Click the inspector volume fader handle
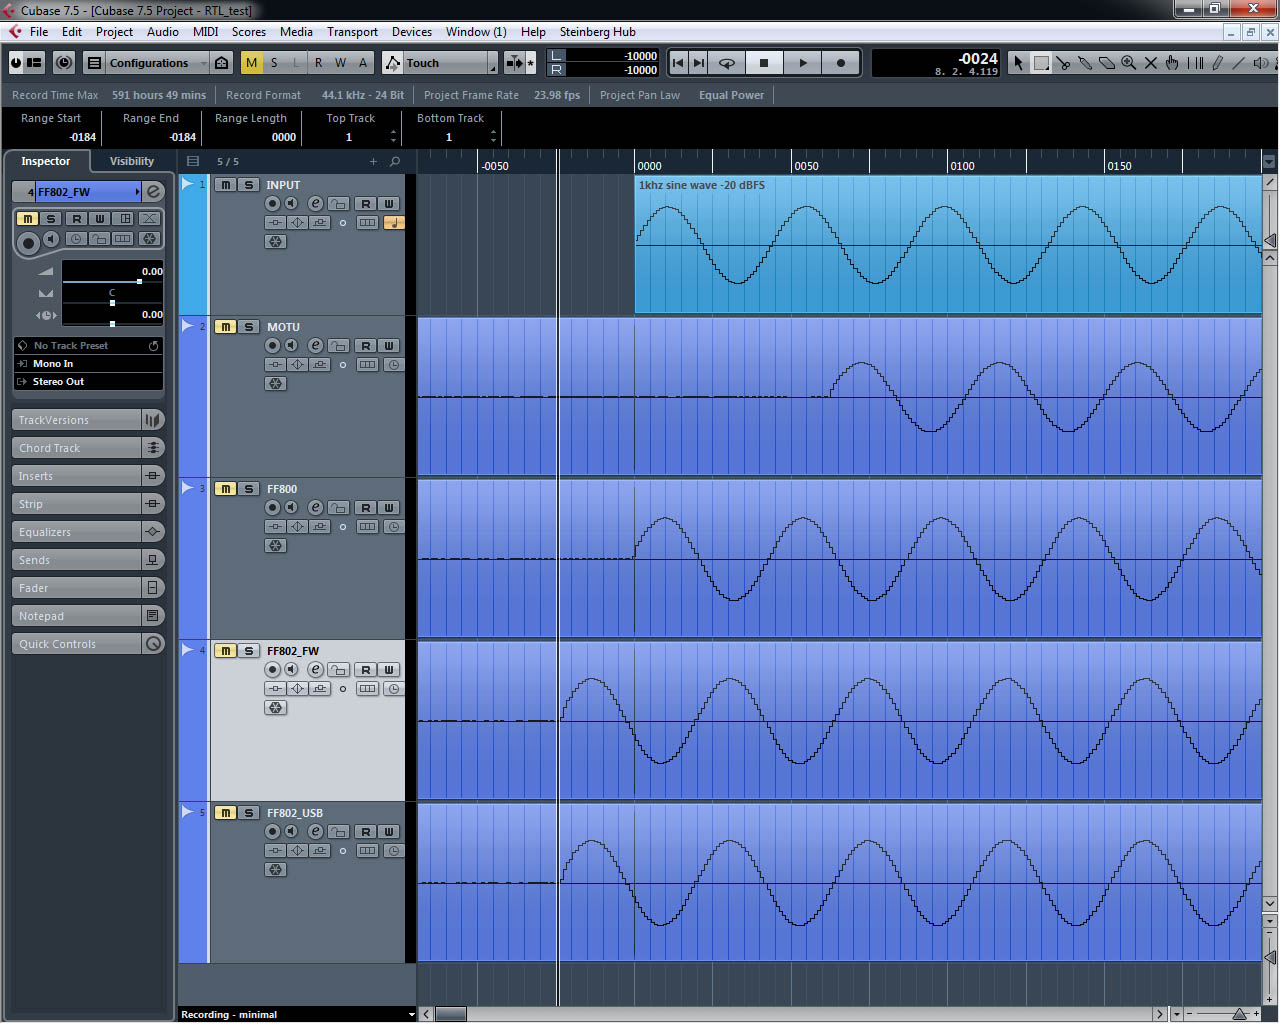1280x1024 pixels. coord(139,282)
